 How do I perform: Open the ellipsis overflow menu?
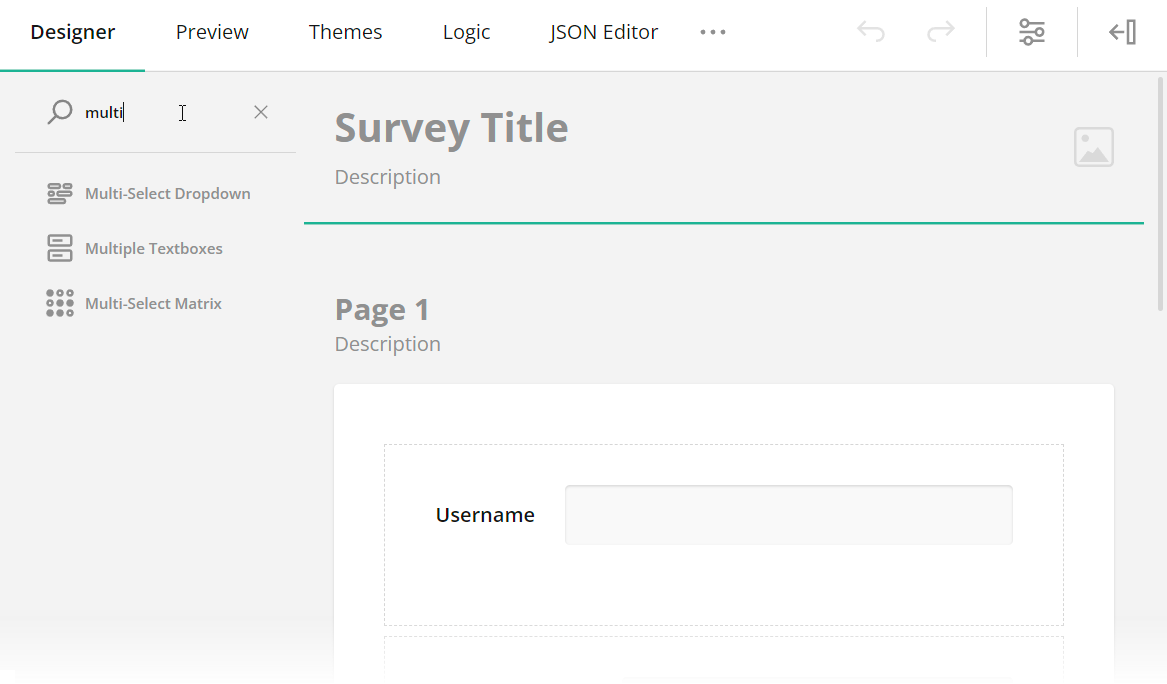coord(712,31)
